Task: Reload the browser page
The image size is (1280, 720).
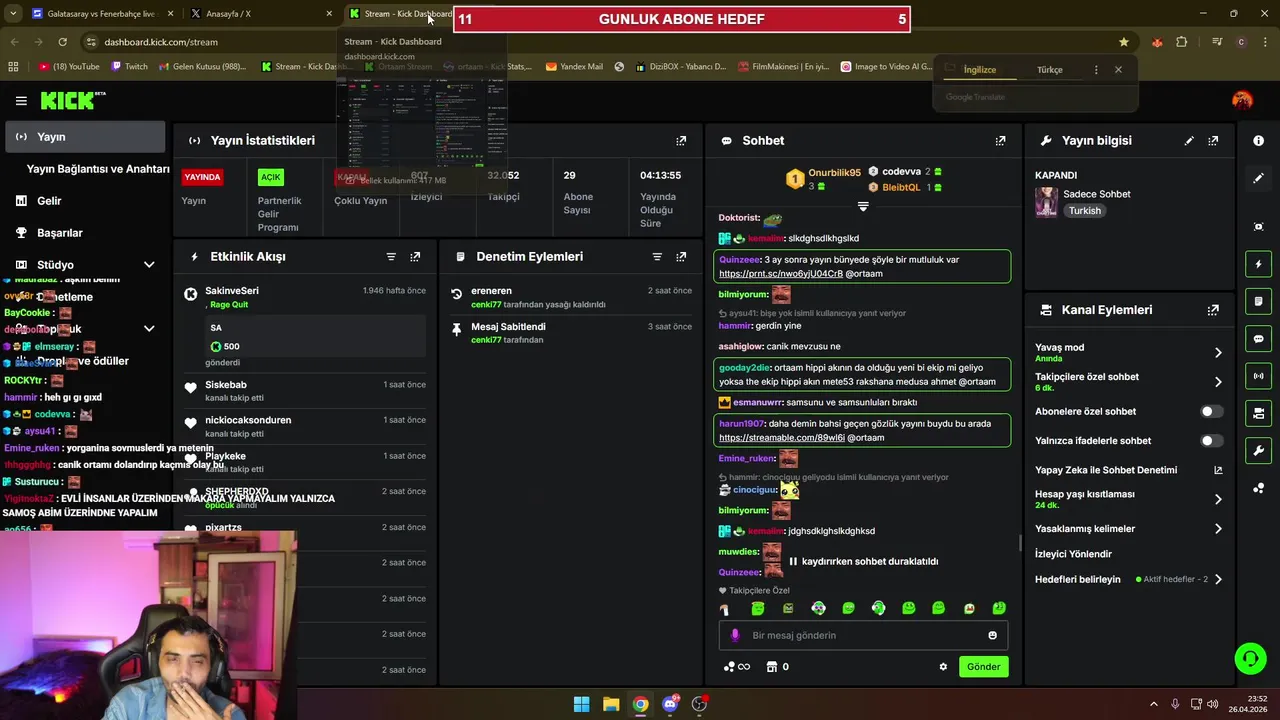Action: tap(62, 42)
